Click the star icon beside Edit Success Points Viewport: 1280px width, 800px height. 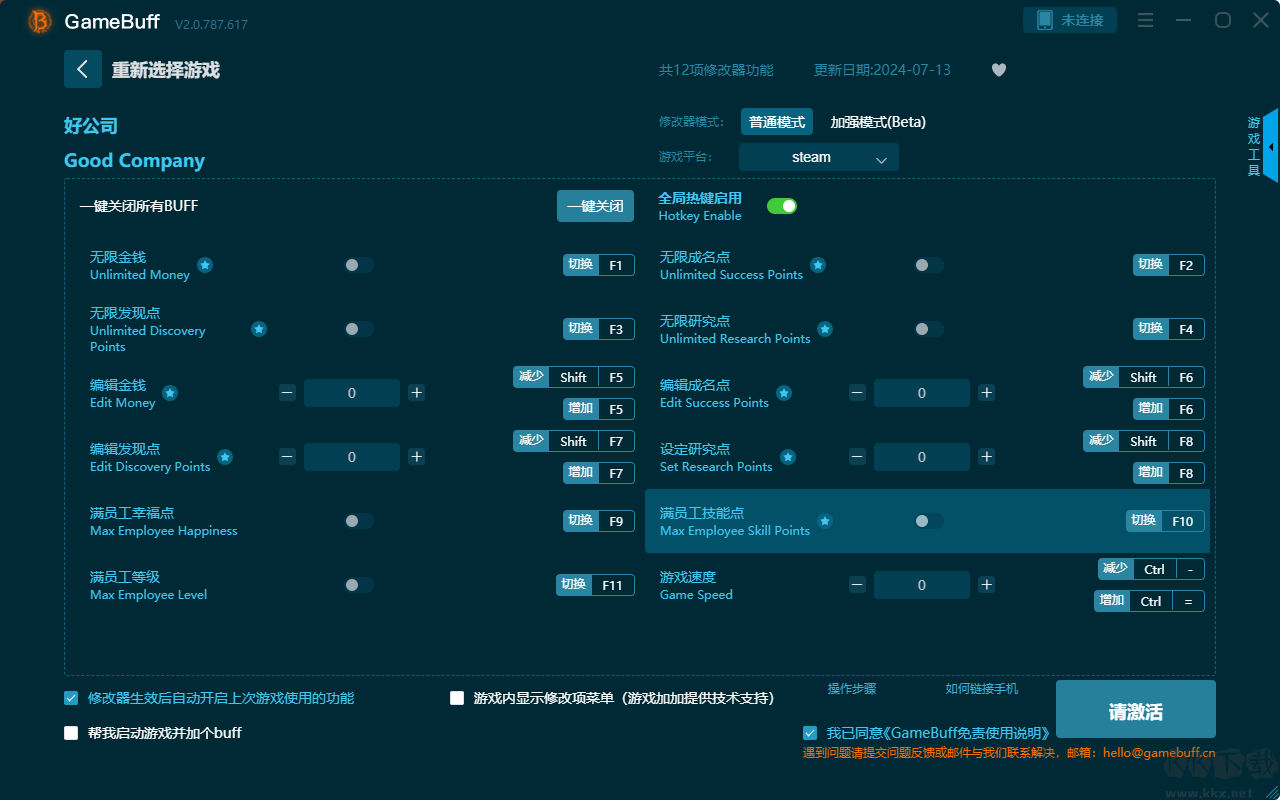784,393
